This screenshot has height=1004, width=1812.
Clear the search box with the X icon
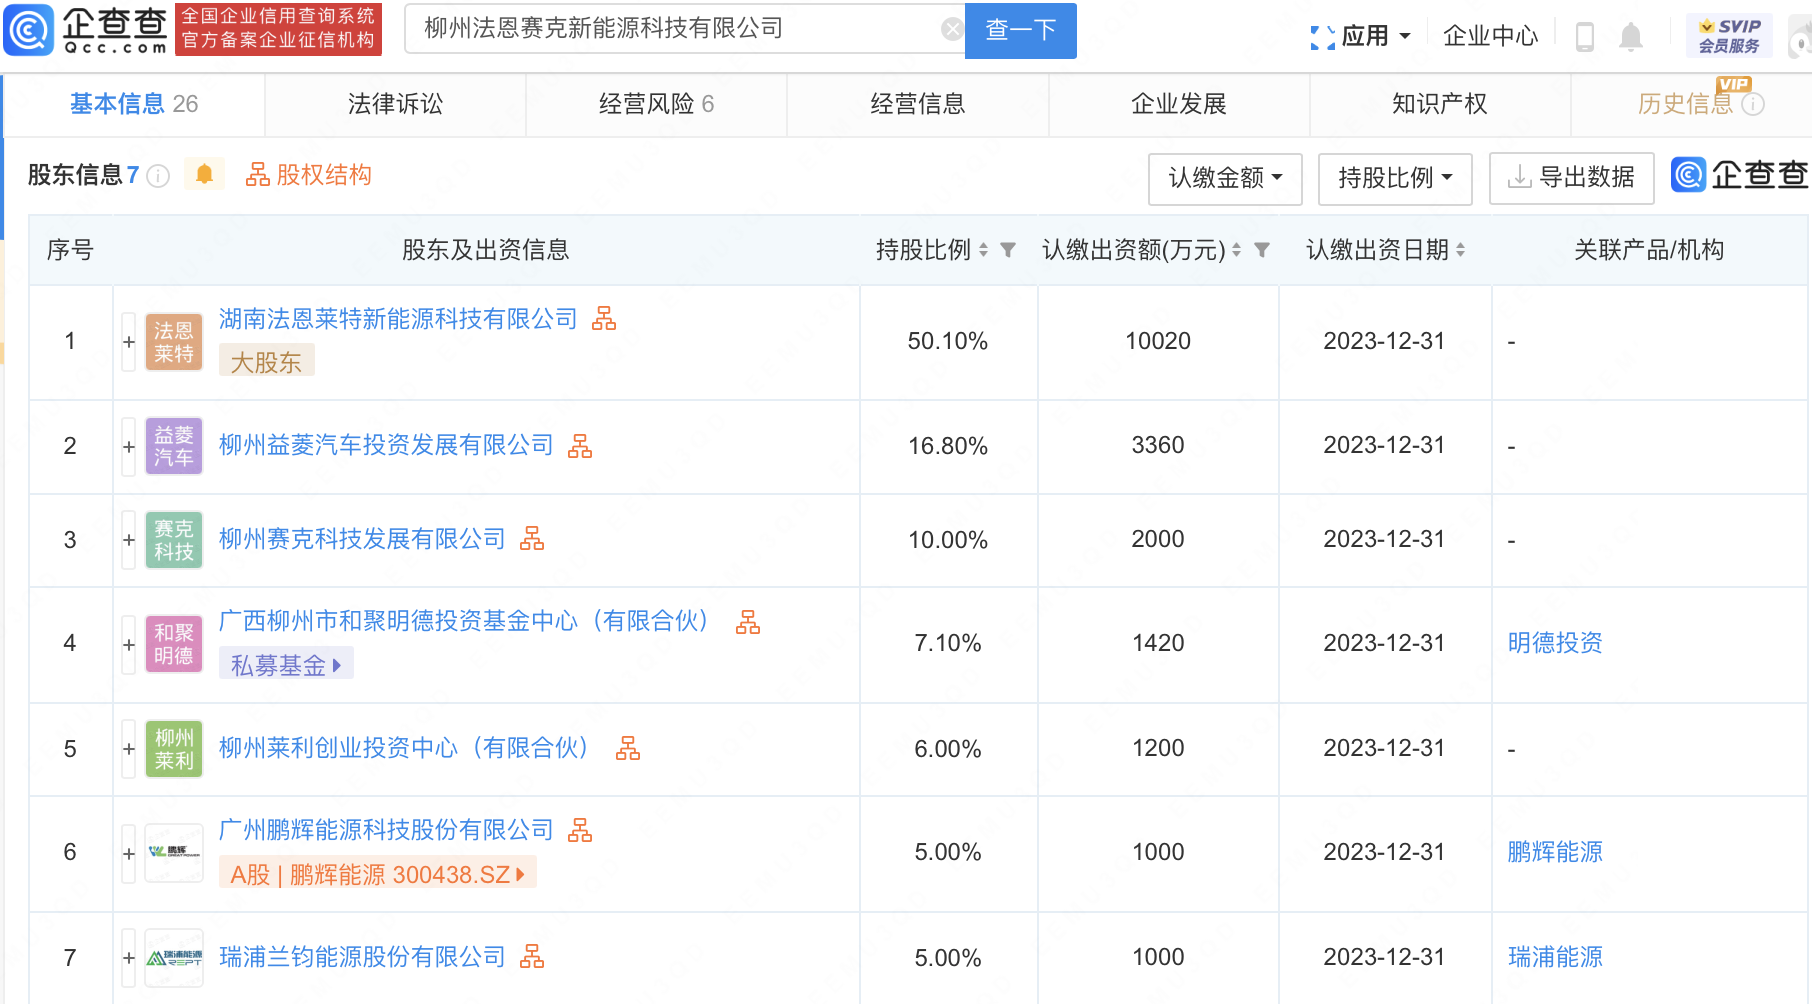[x=952, y=29]
